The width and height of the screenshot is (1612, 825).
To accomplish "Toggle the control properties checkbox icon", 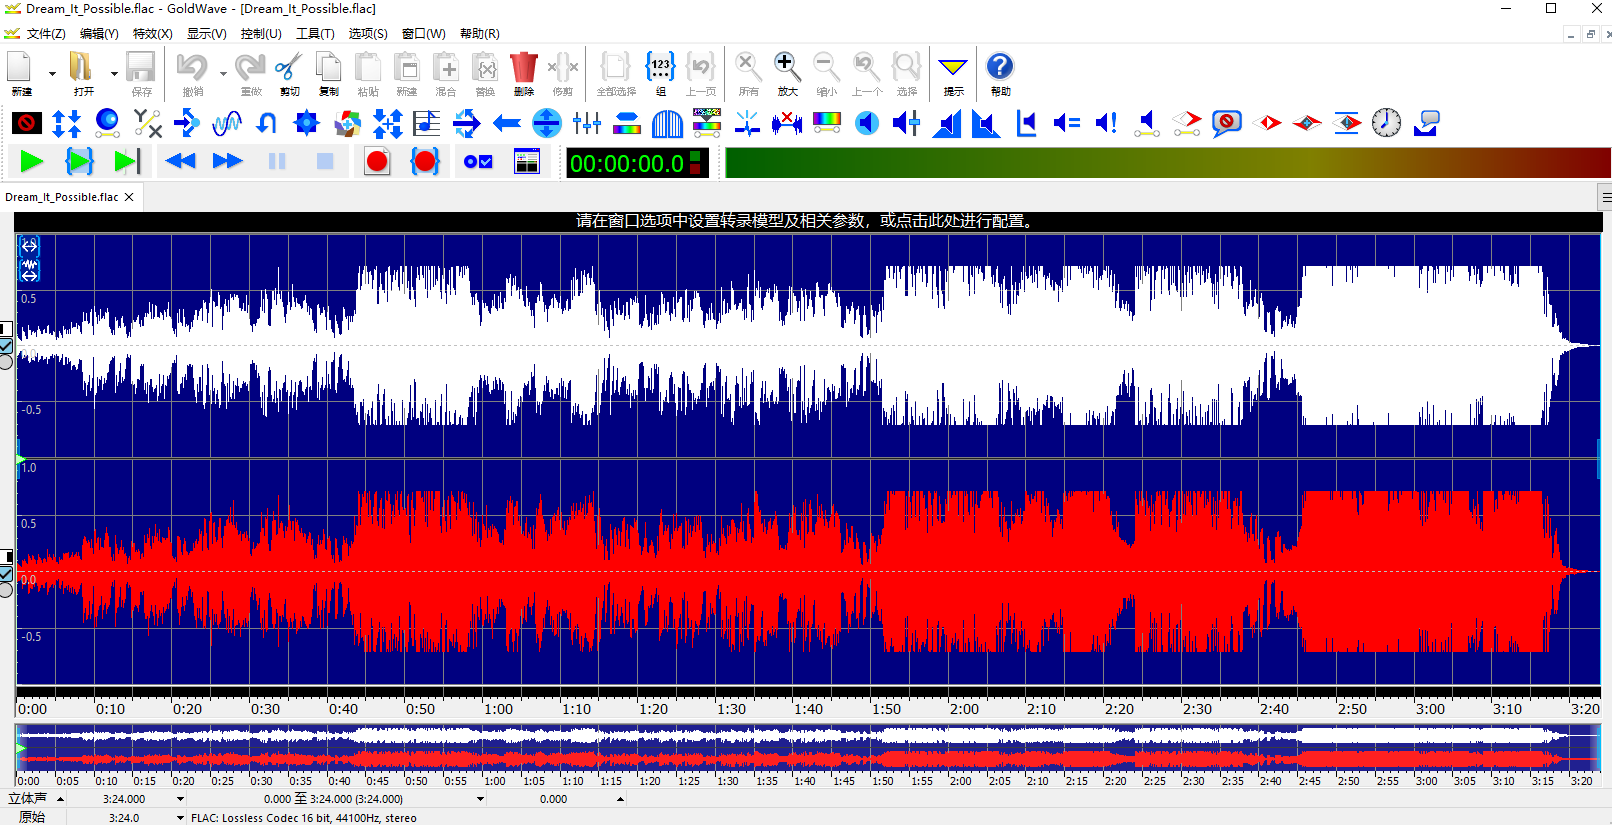I will [x=478, y=161].
